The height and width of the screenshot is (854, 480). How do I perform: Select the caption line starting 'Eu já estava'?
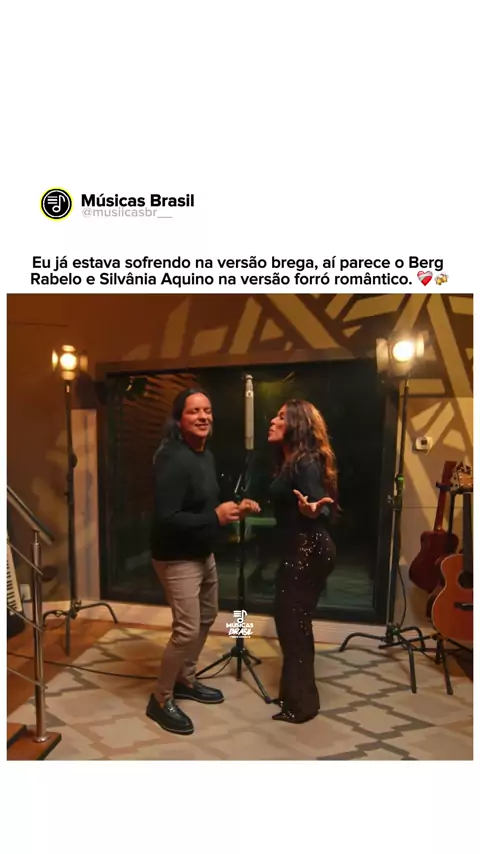238,263
